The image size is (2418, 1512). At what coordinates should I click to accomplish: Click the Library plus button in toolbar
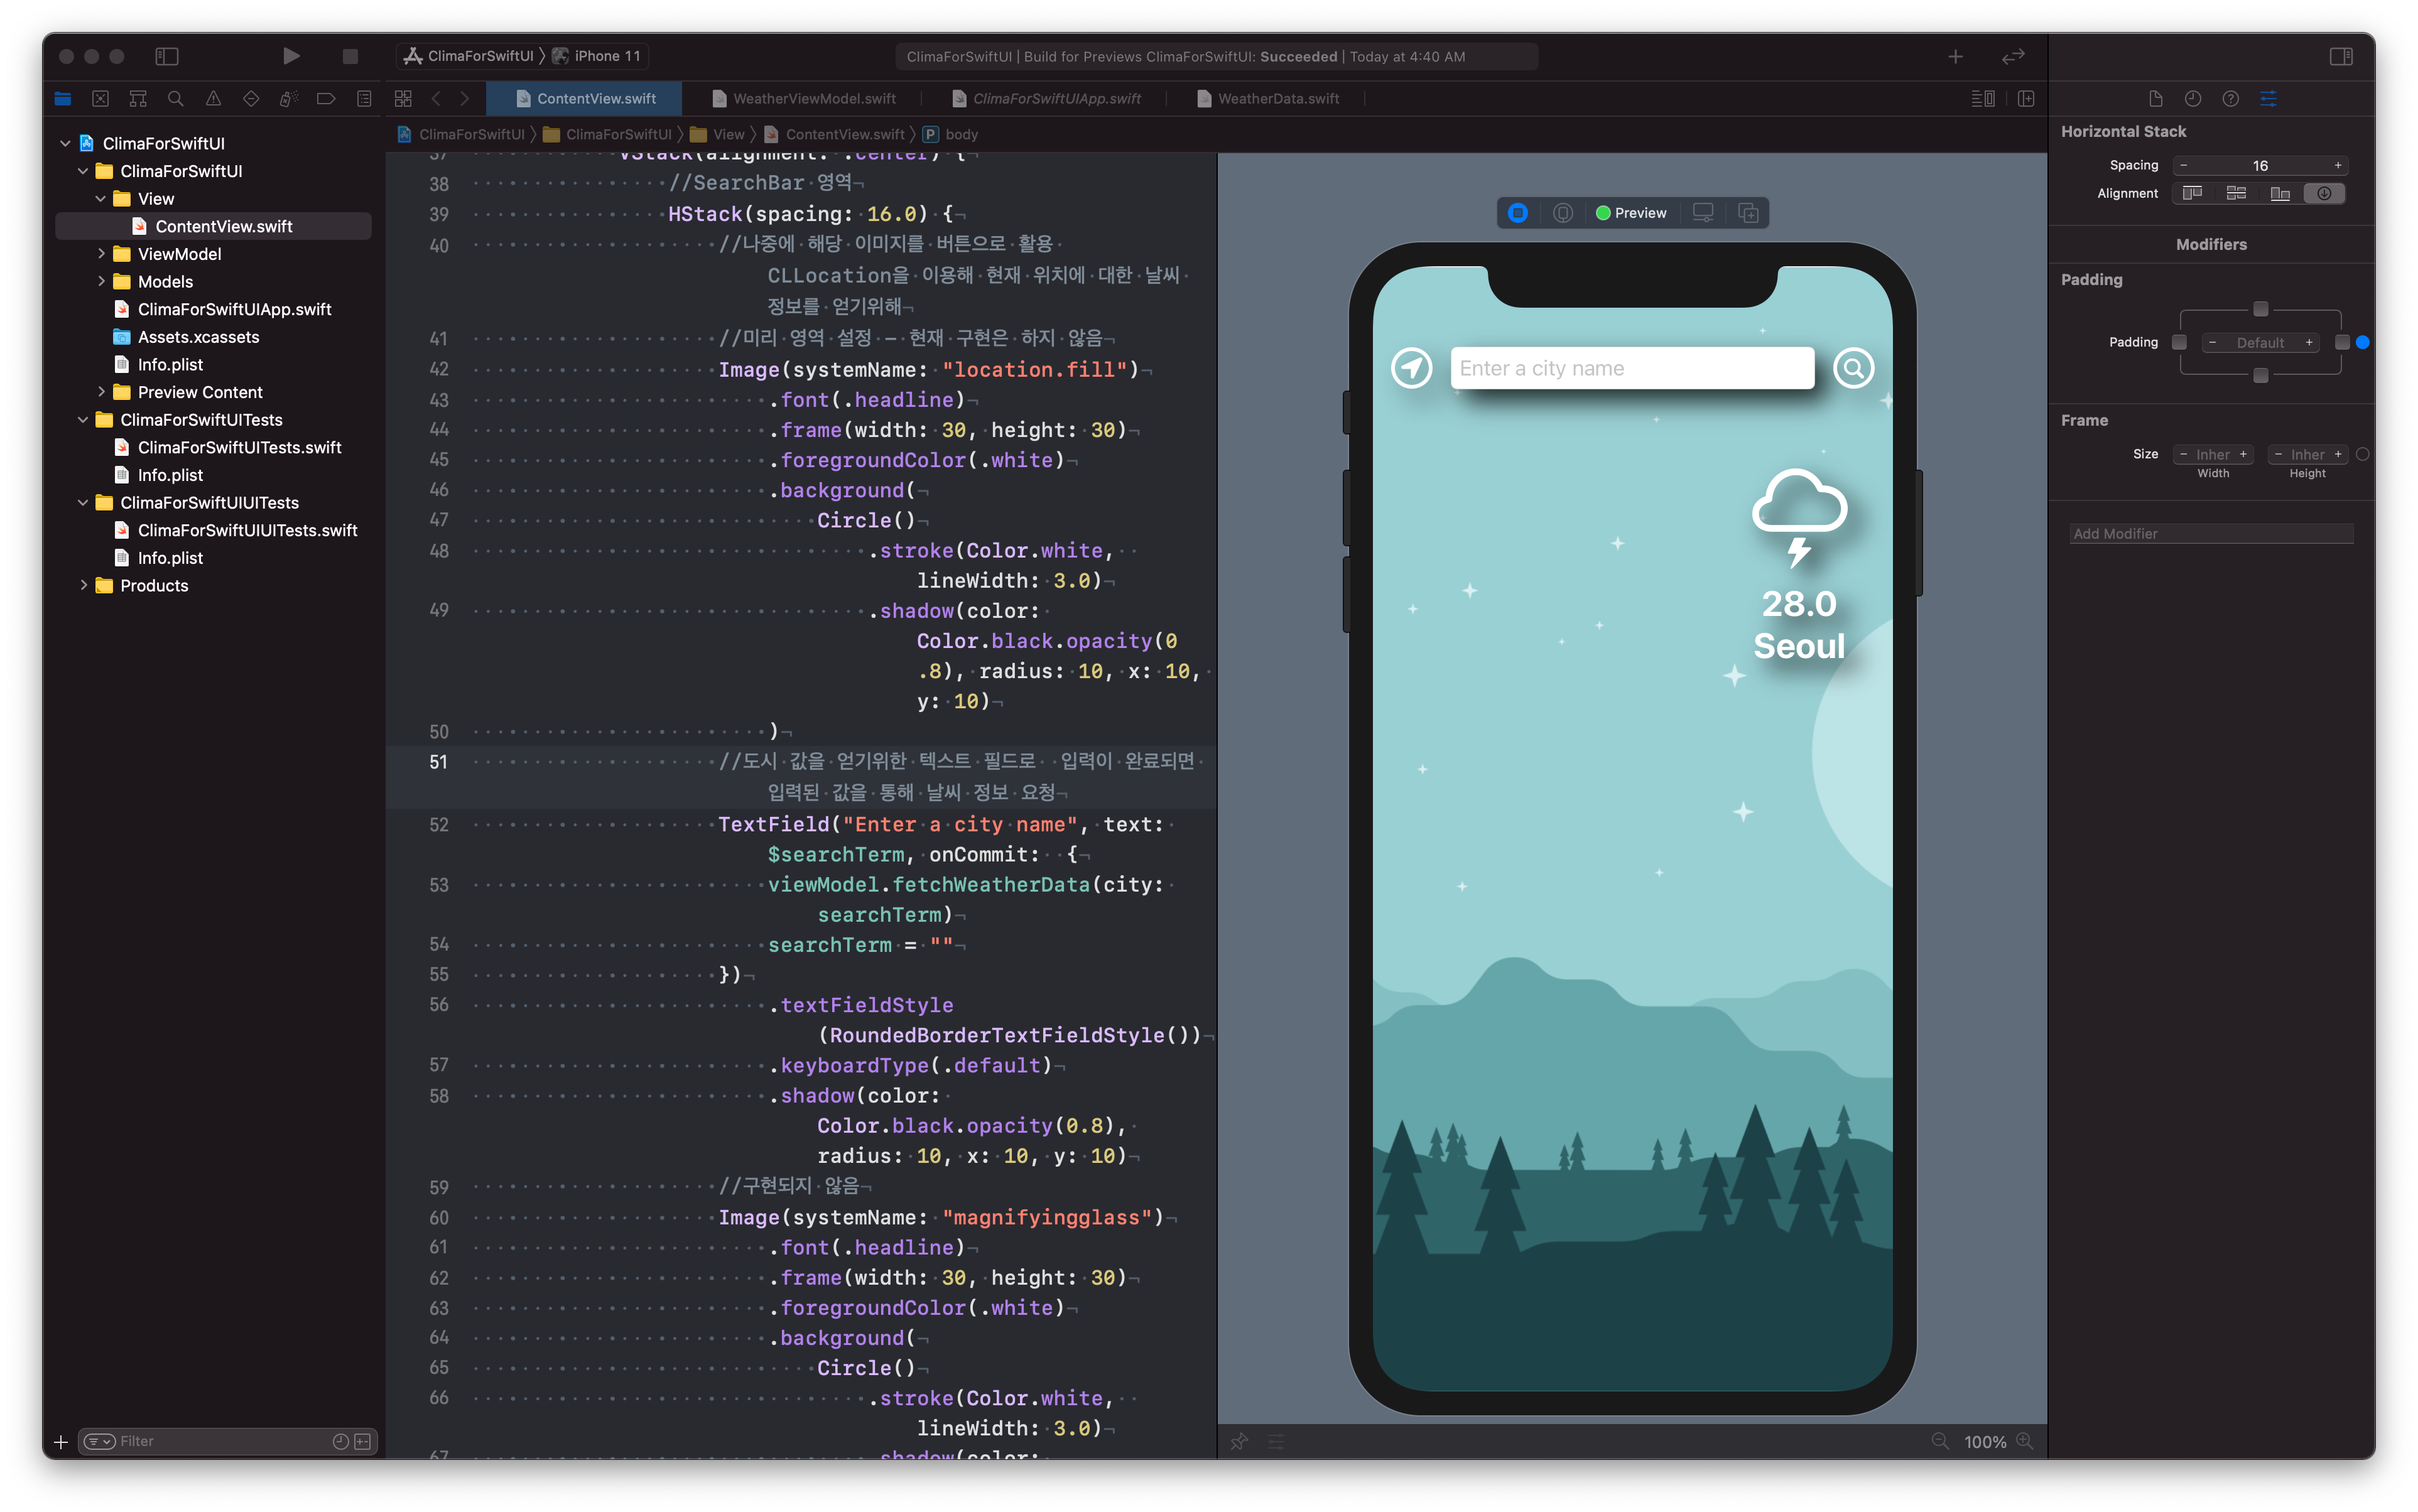coord(1955,56)
